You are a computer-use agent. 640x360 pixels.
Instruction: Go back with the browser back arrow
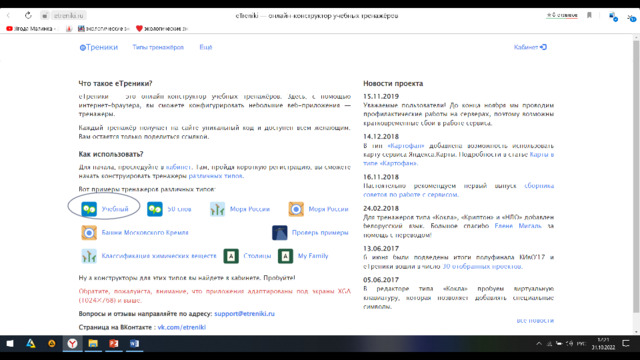[x=8, y=16]
